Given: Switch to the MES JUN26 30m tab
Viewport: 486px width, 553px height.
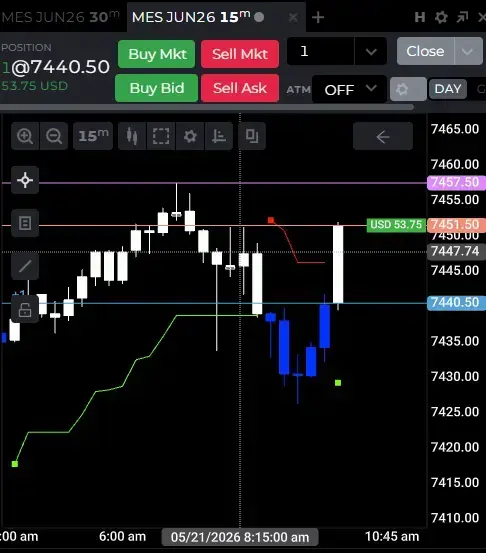Looking at the screenshot, I should pos(61,17).
